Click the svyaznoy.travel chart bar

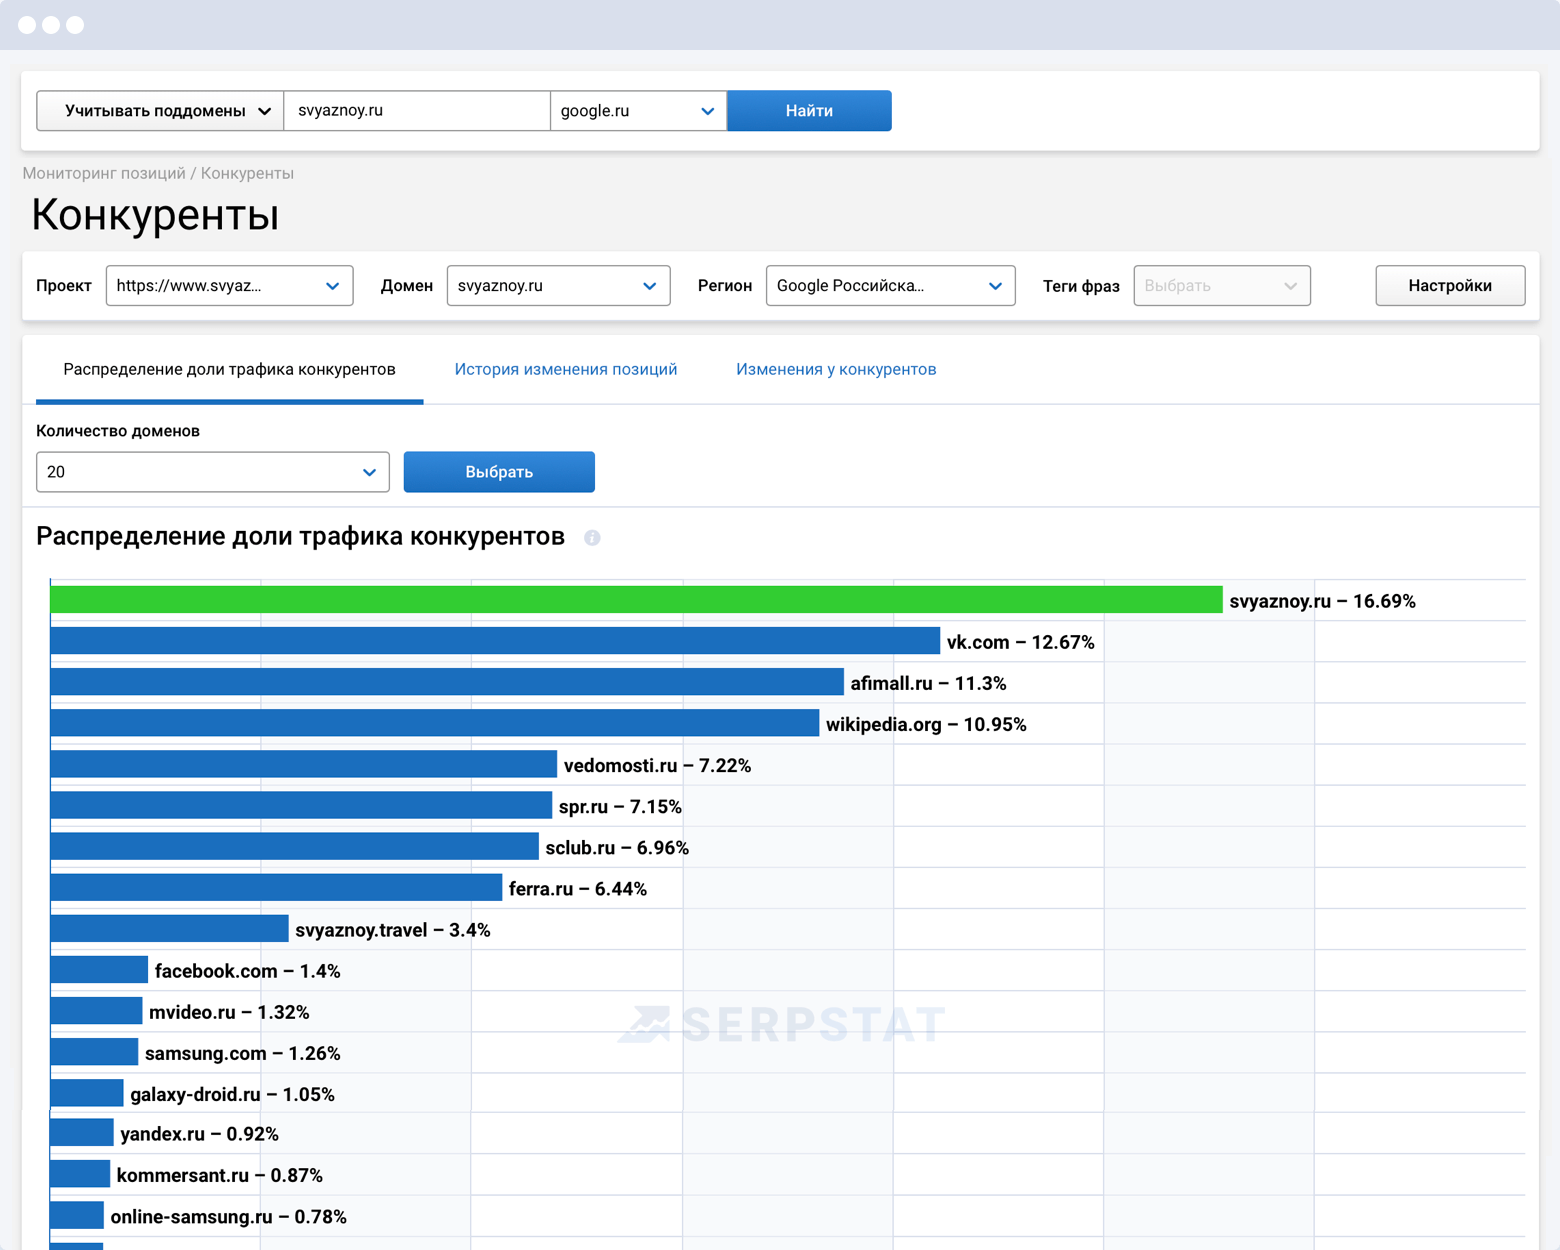pyautogui.click(x=169, y=929)
